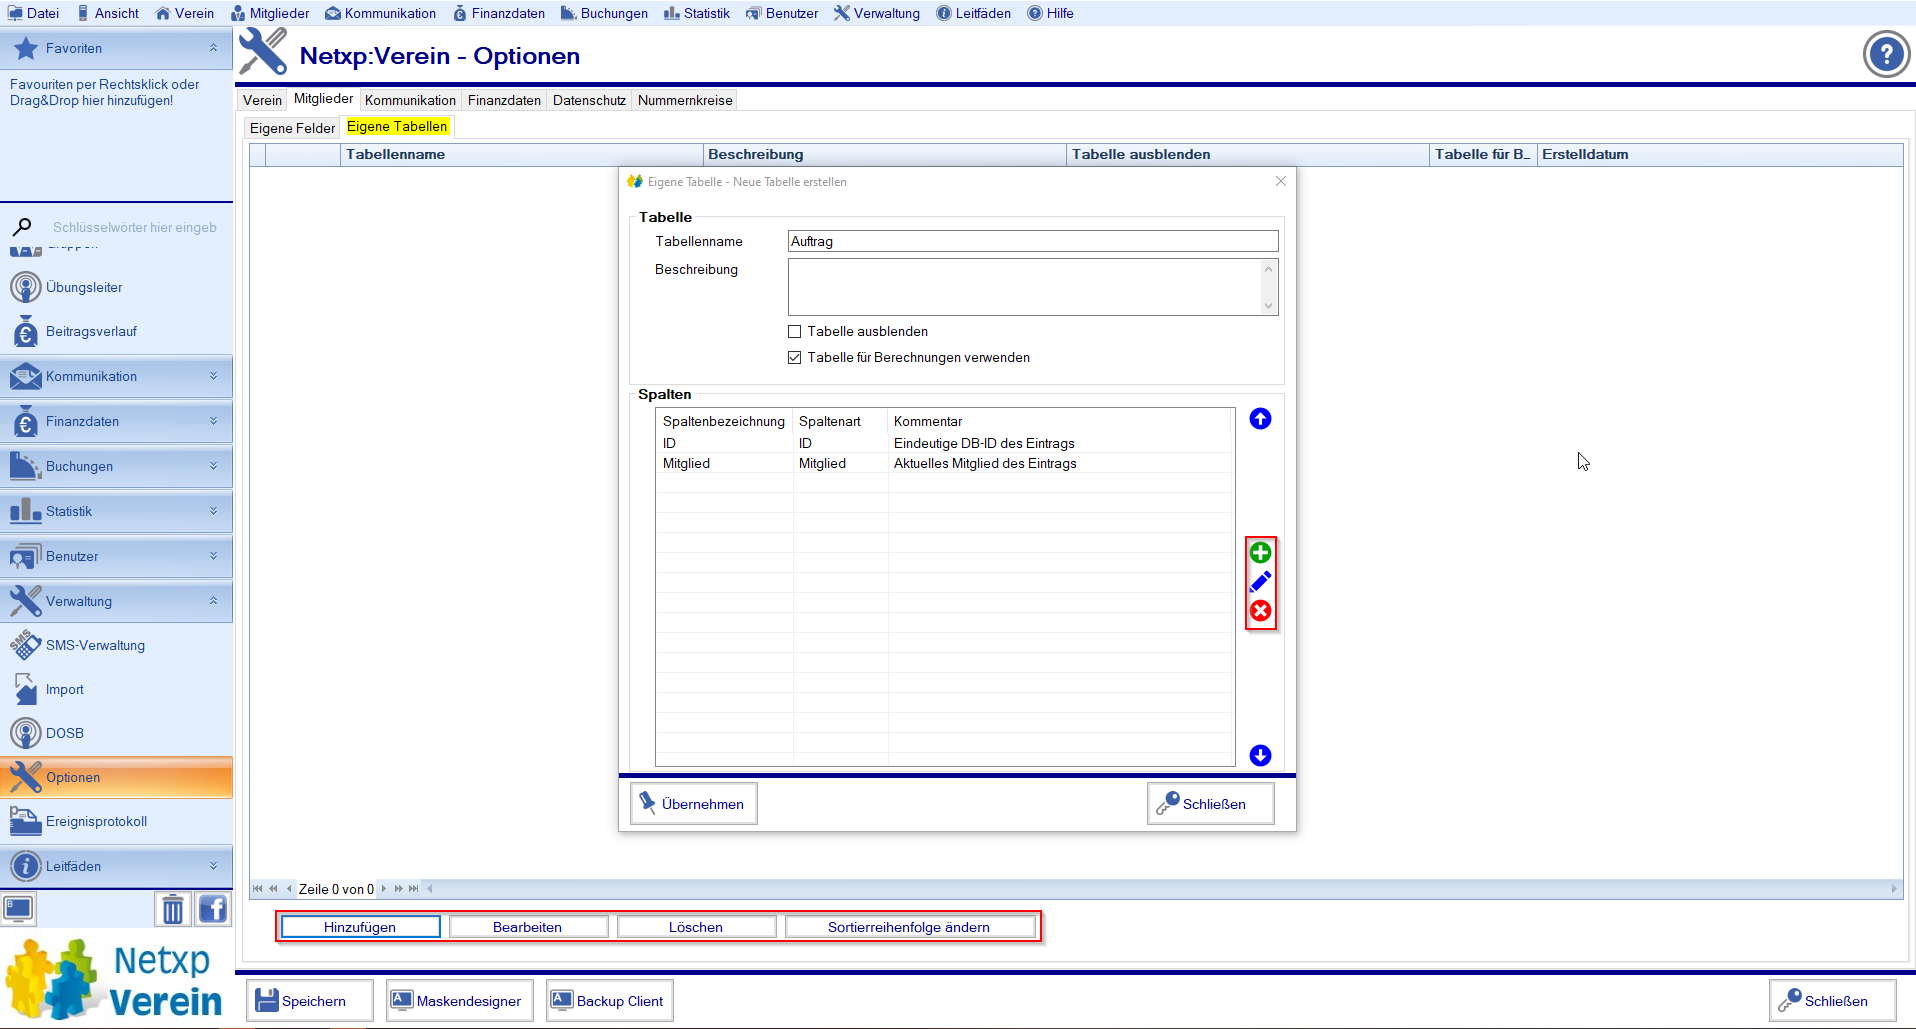Open the Statistik menu
Viewport: 1916px width, 1029px height.
pos(697,13)
